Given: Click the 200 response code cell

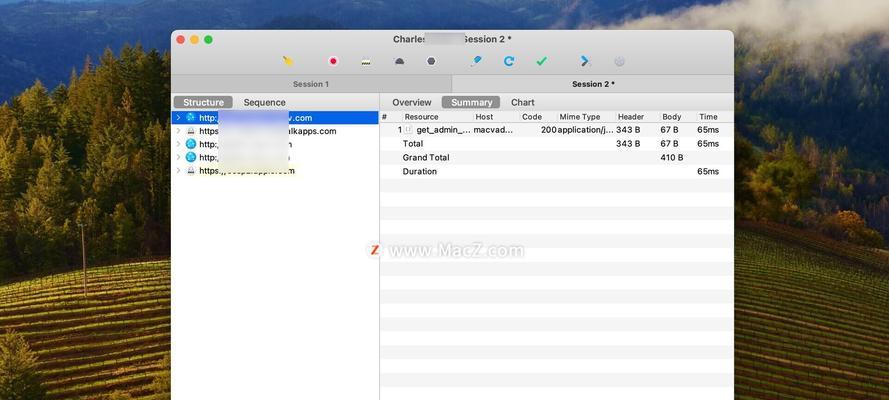Looking at the screenshot, I should pyautogui.click(x=548, y=130).
